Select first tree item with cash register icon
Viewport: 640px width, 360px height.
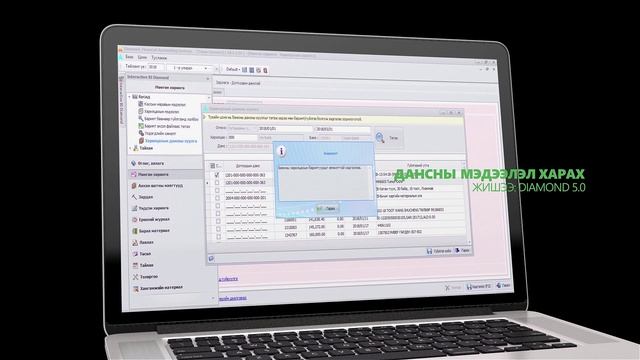[165, 104]
